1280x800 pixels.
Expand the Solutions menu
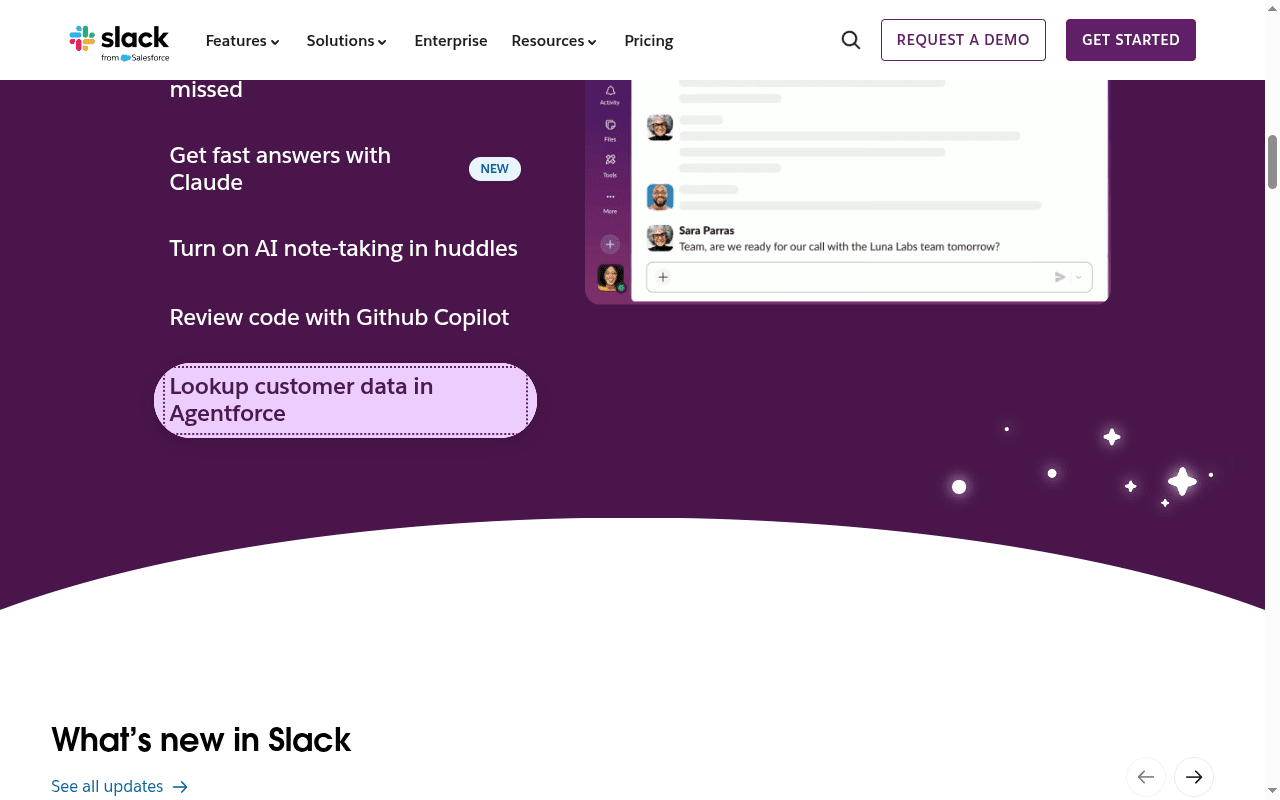pyautogui.click(x=346, y=41)
